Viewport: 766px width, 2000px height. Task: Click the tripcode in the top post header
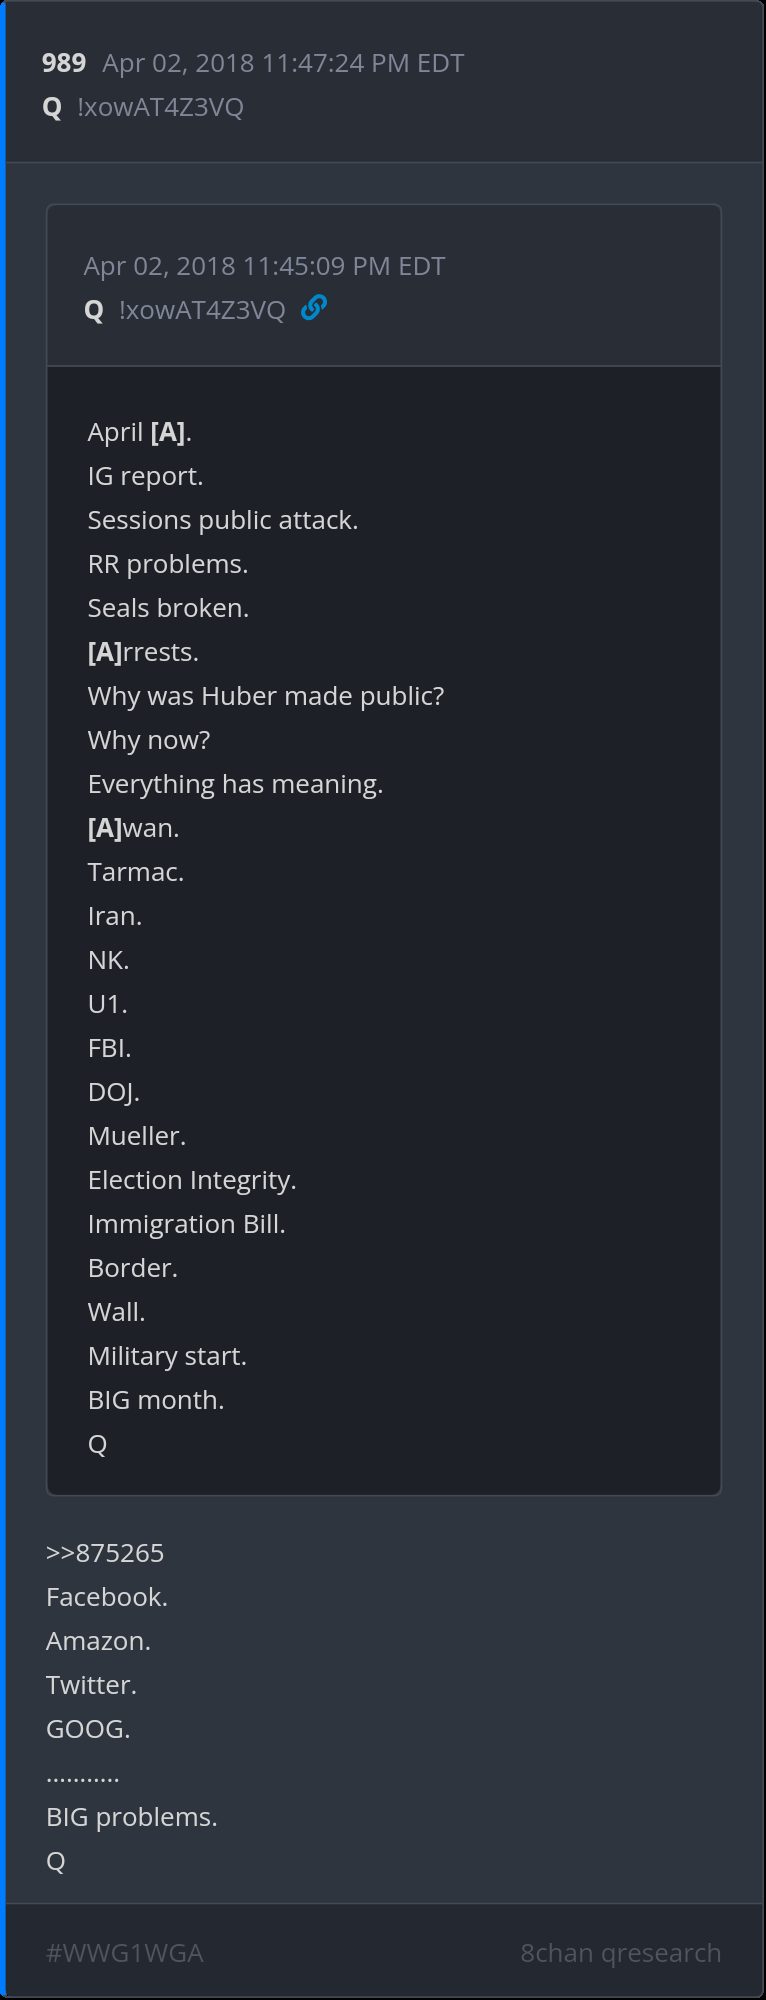(160, 108)
